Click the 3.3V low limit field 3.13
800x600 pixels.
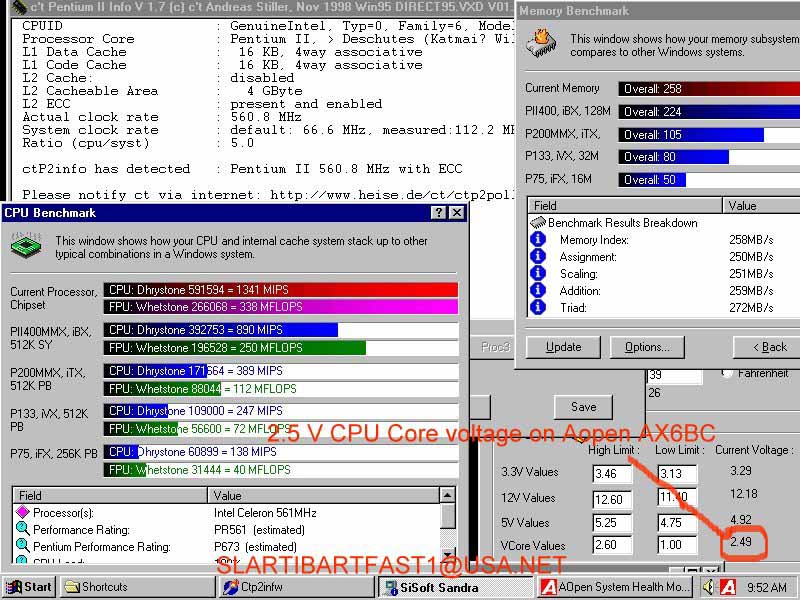click(677, 473)
